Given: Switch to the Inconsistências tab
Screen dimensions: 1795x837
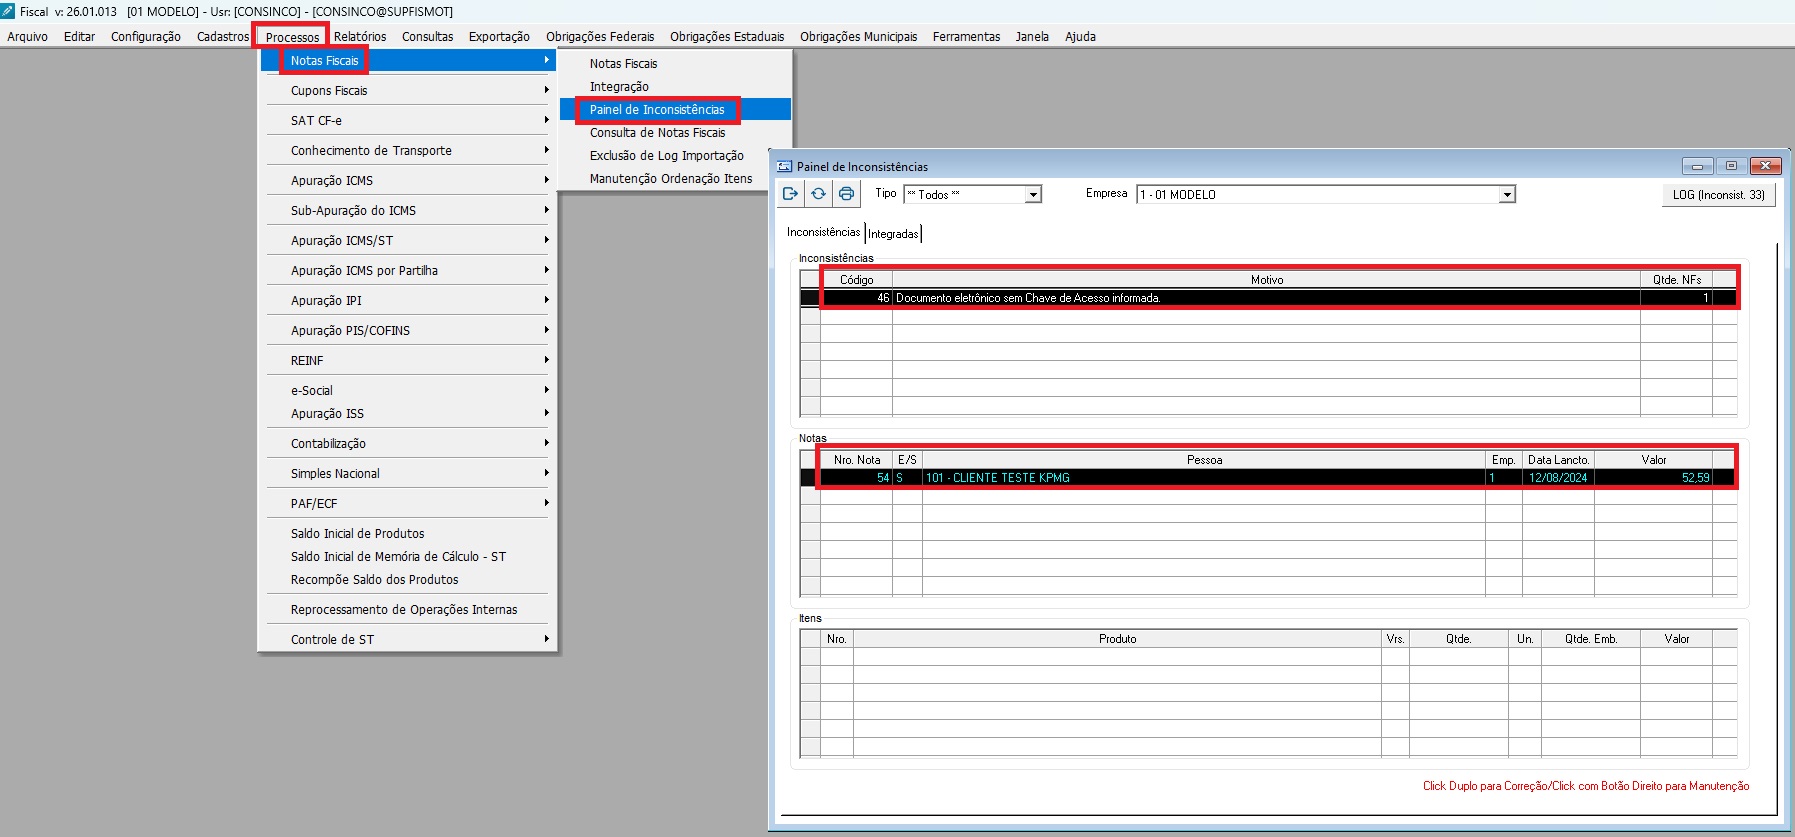Looking at the screenshot, I should 823,232.
